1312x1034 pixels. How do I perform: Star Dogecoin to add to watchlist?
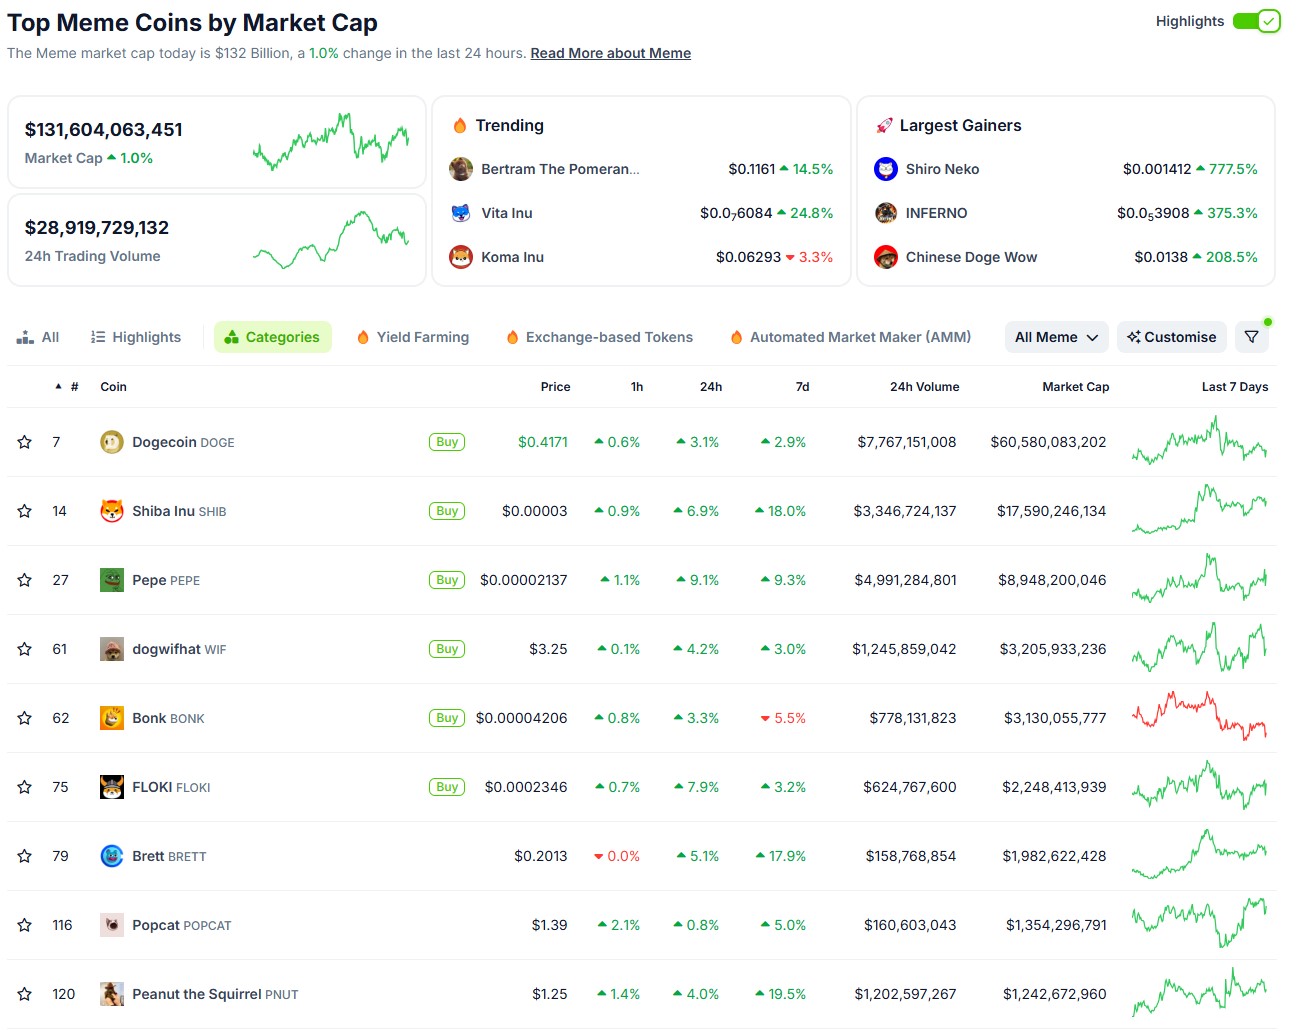[25, 442]
